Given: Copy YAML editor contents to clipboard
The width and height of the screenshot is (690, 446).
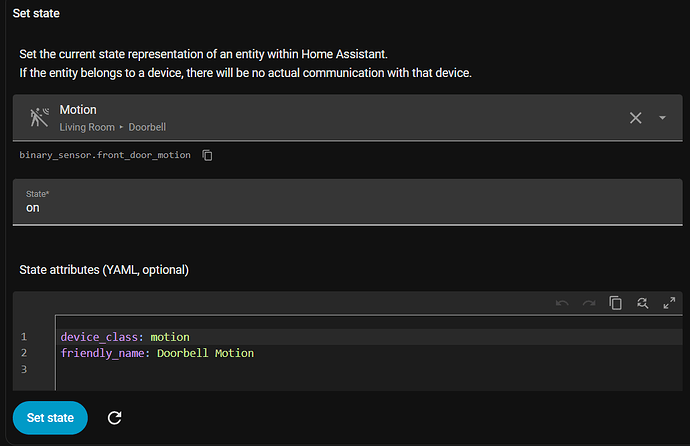Looking at the screenshot, I should tap(615, 303).
